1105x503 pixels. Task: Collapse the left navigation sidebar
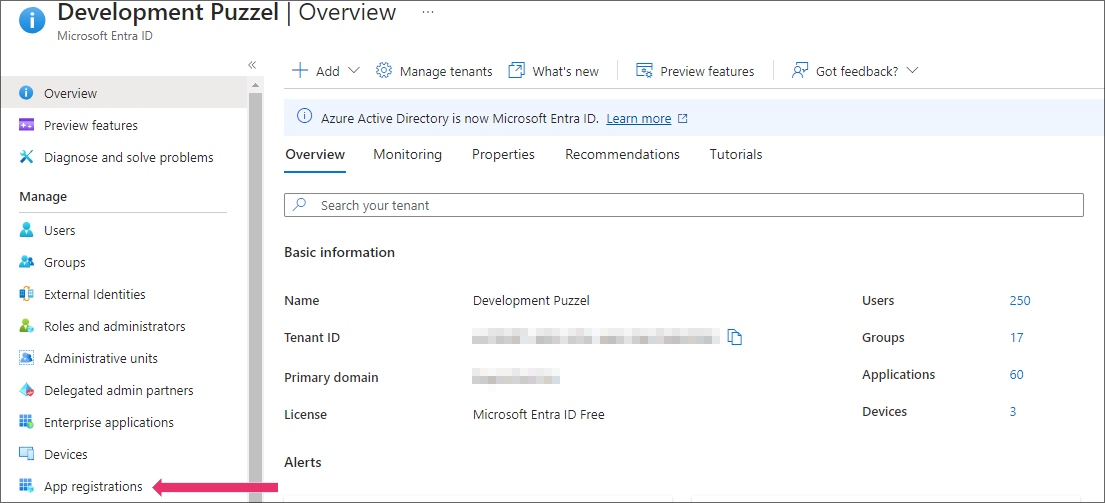point(252,65)
